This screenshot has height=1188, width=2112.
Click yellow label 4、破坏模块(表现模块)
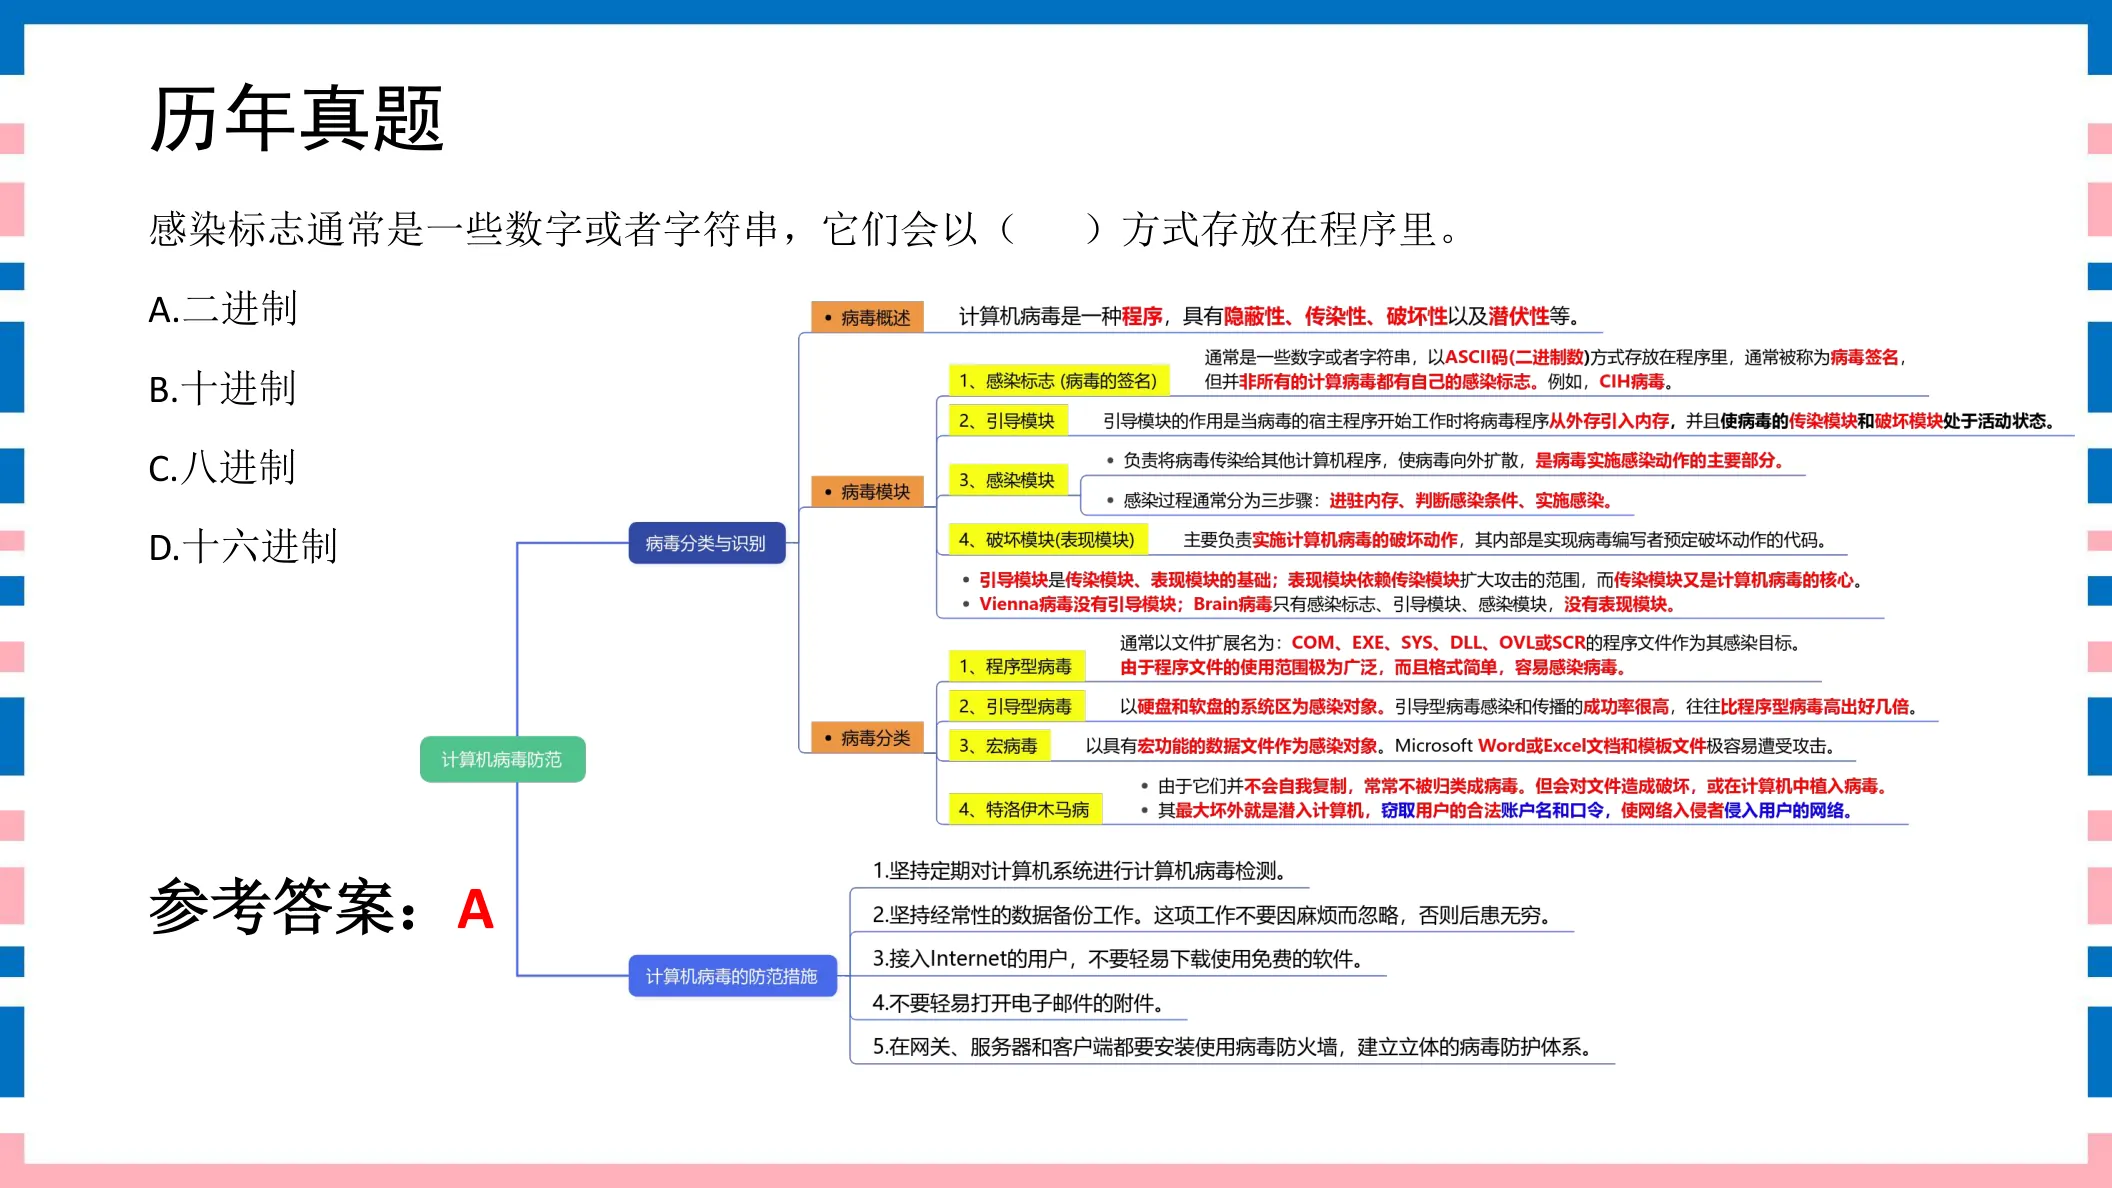tap(1047, 540)
